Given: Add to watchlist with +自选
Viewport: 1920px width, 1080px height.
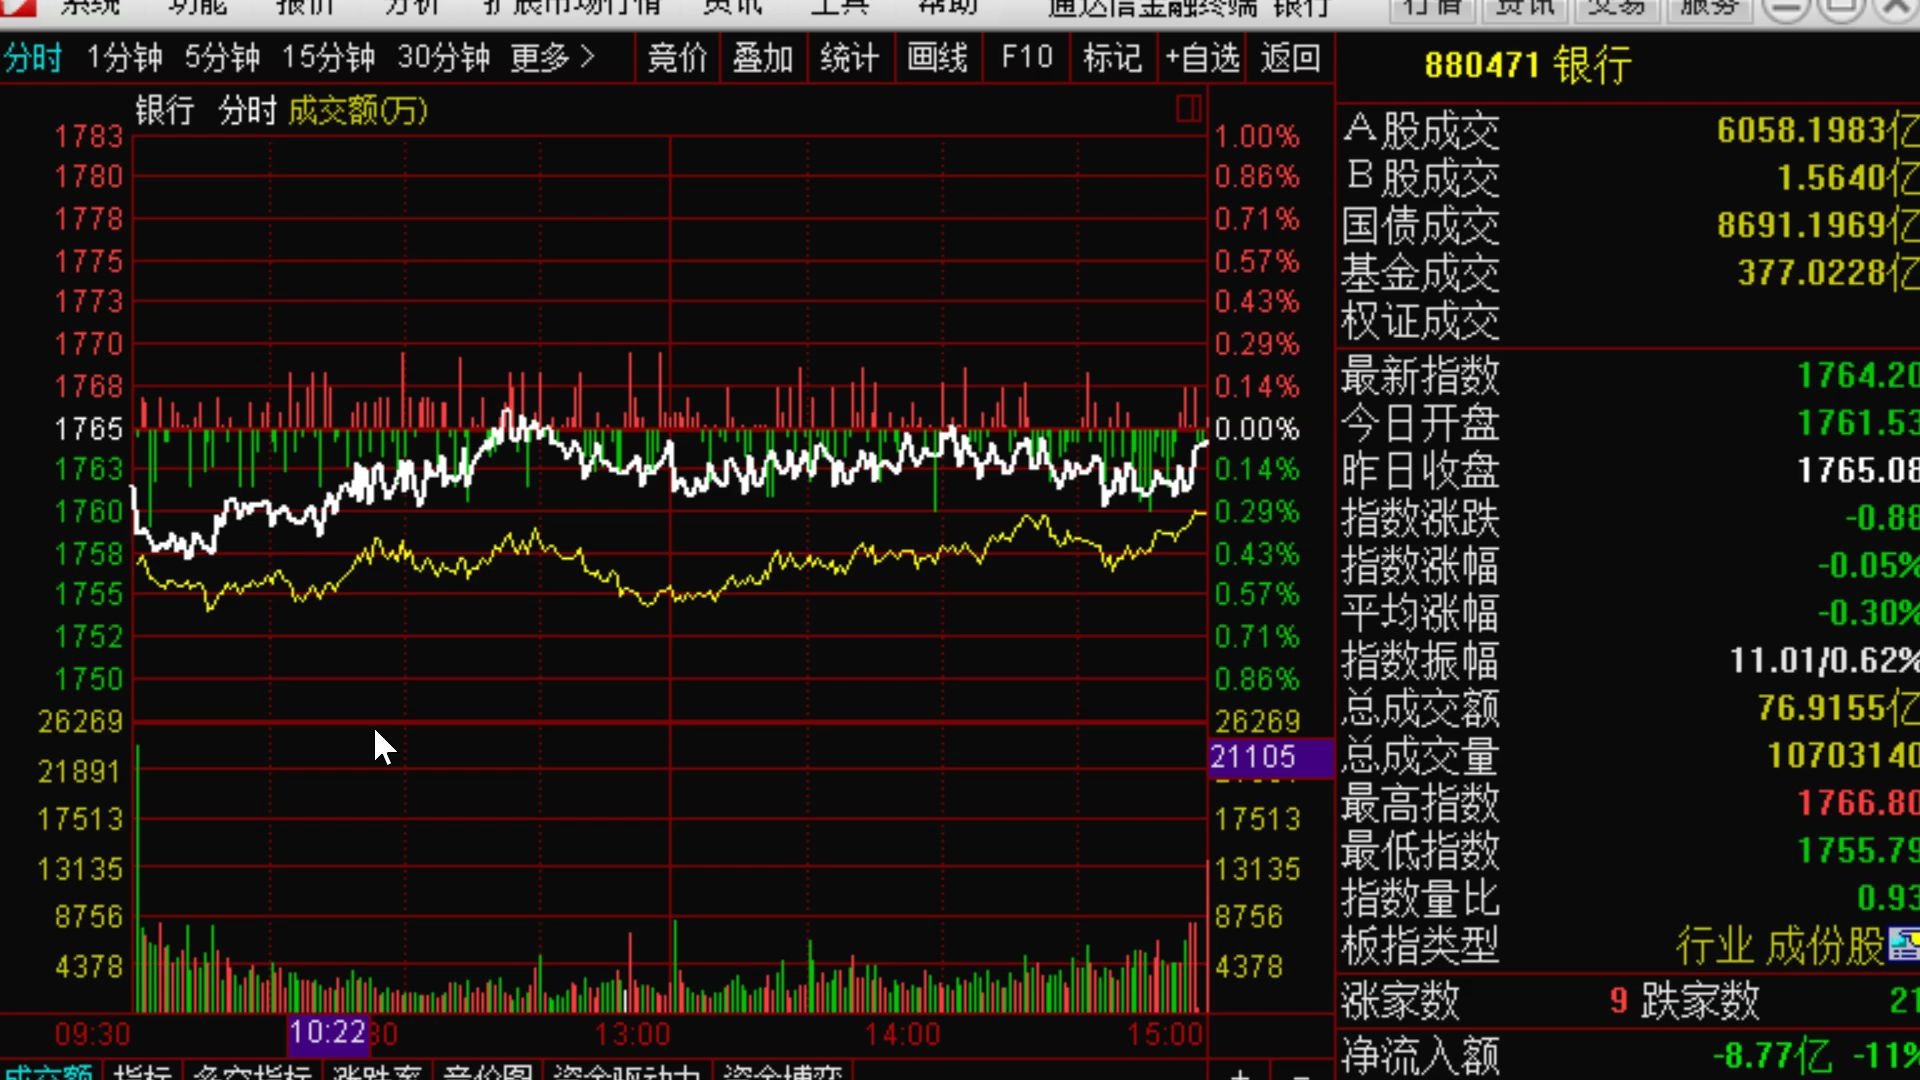Looking at the screenshot, I should (x=1202, y=58).
